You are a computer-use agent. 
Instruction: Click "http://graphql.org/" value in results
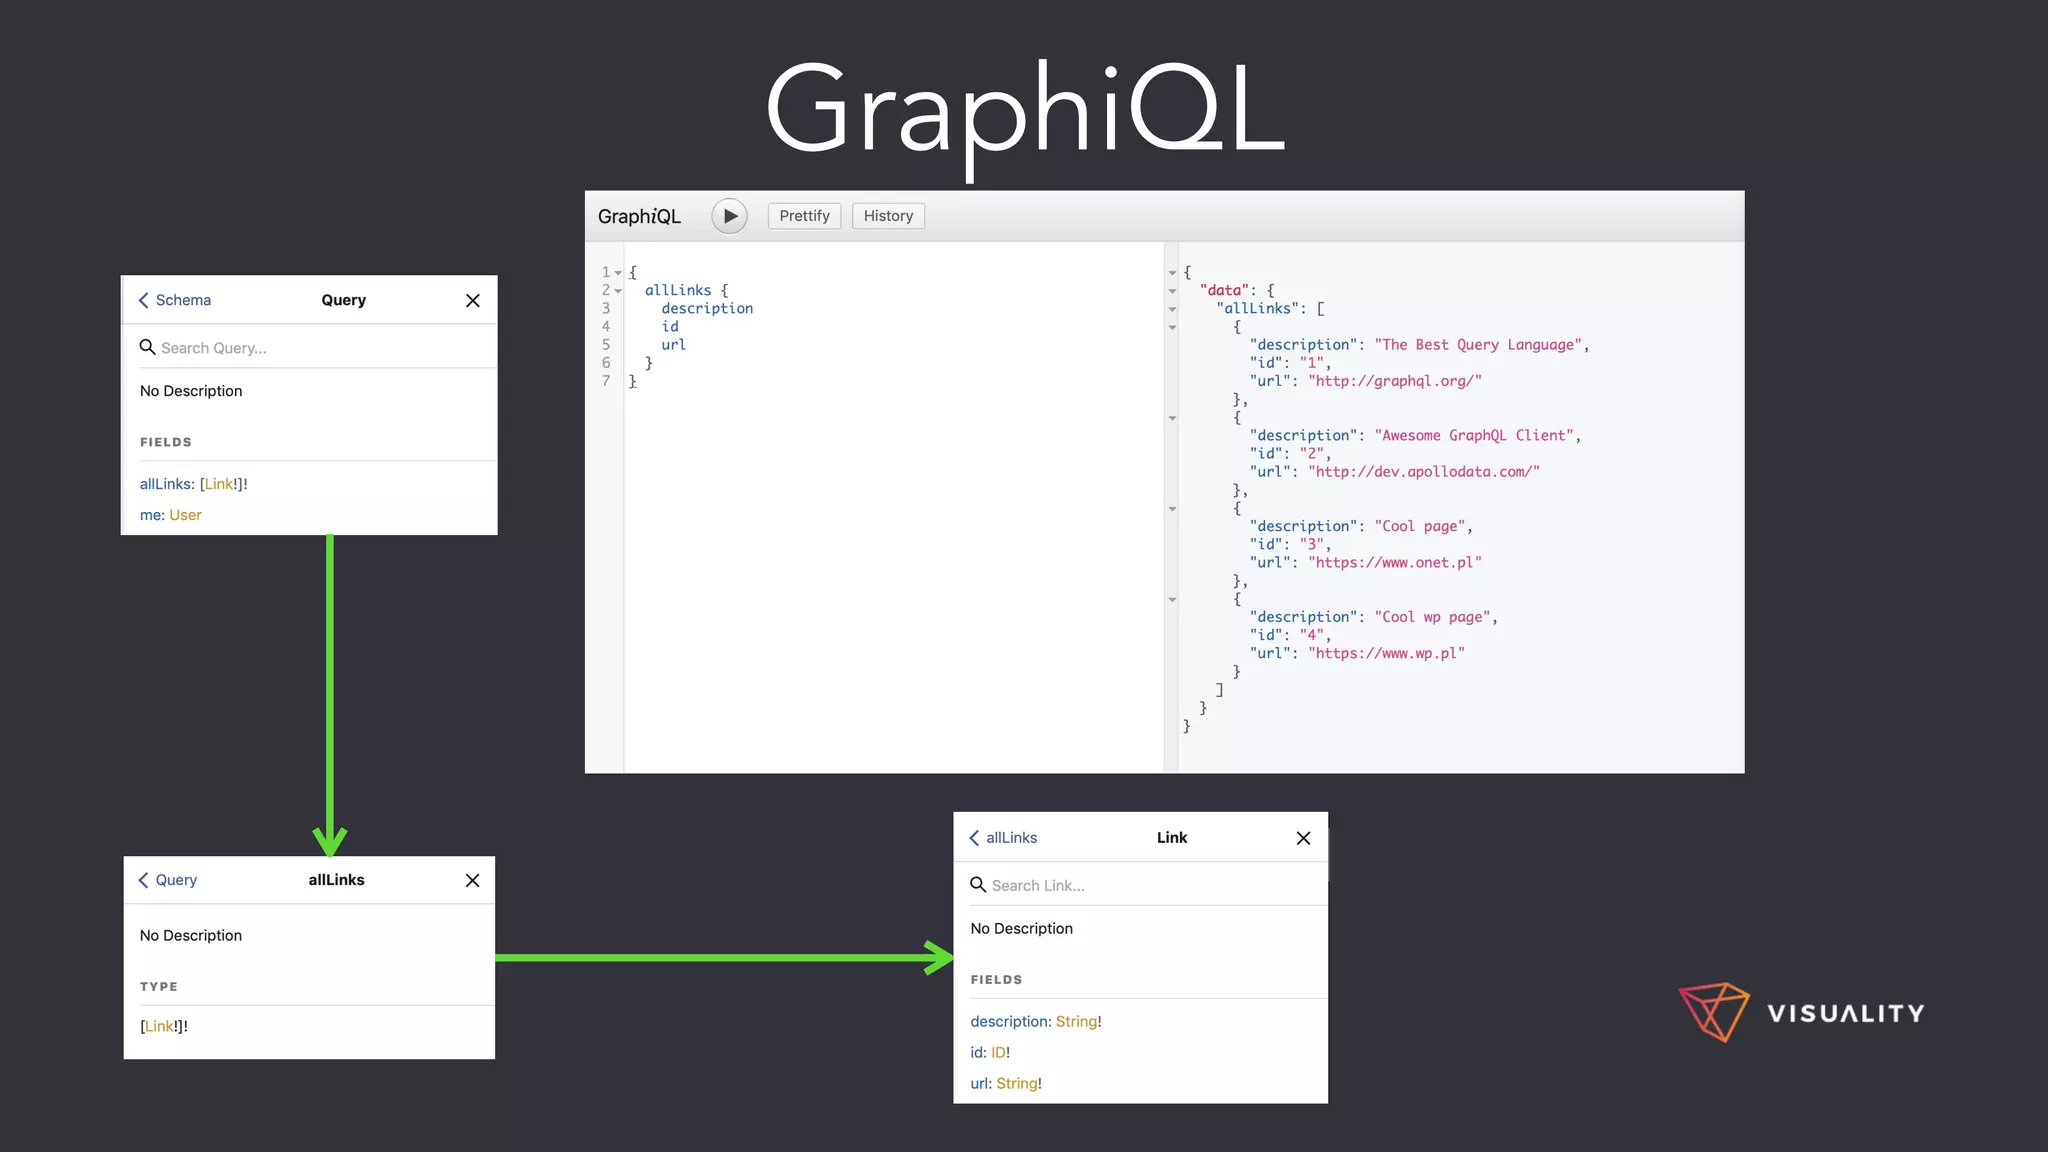pos(1395,381)
